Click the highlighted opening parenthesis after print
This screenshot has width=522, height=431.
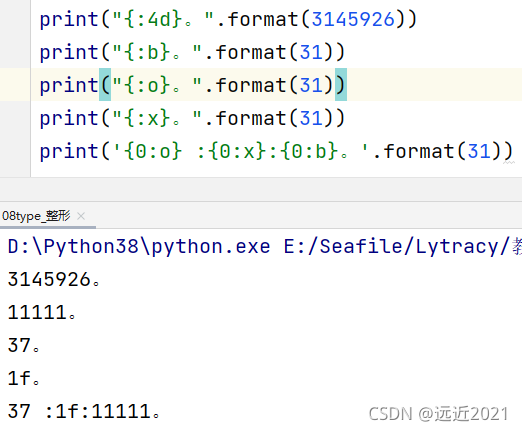click(x=105, y=85)
